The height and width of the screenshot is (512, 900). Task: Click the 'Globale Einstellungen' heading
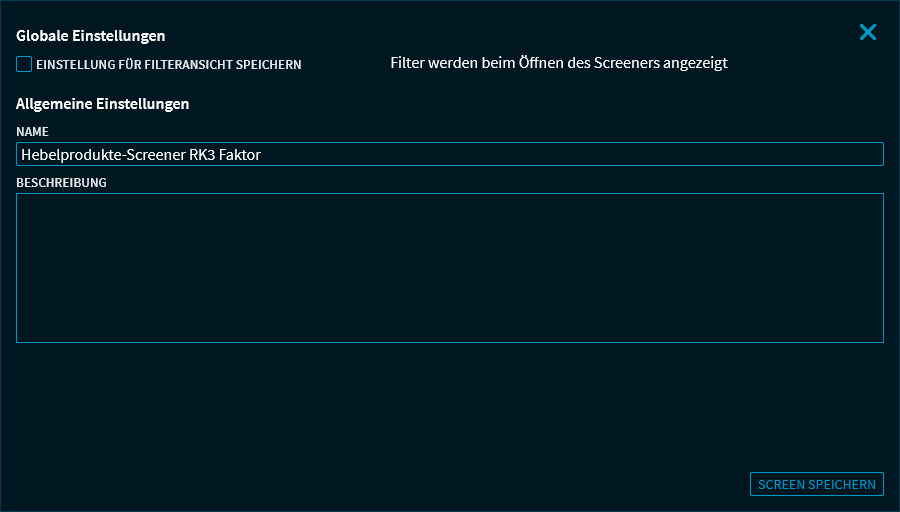91,36
